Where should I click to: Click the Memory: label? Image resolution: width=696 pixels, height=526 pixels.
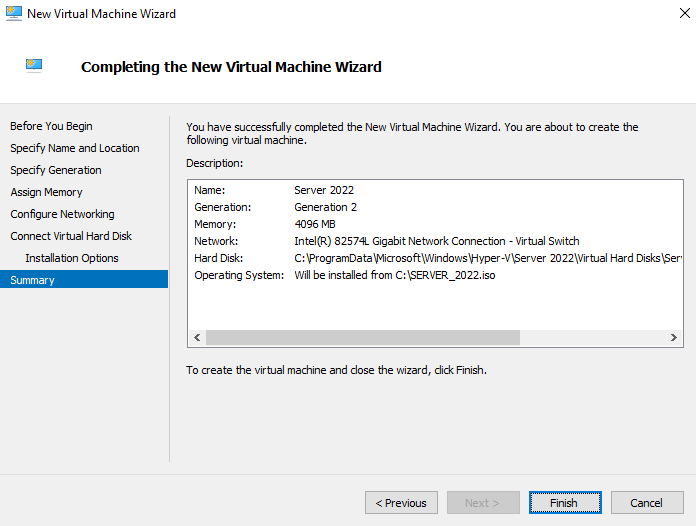click(x=215, y=224)
